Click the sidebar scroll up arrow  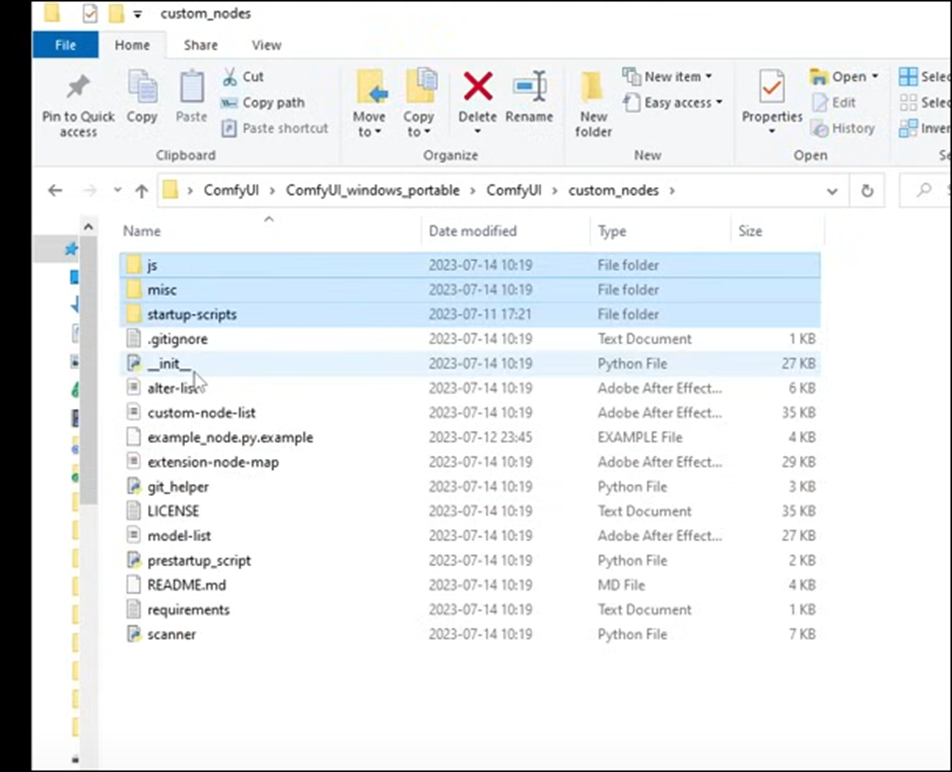point(89,227)
